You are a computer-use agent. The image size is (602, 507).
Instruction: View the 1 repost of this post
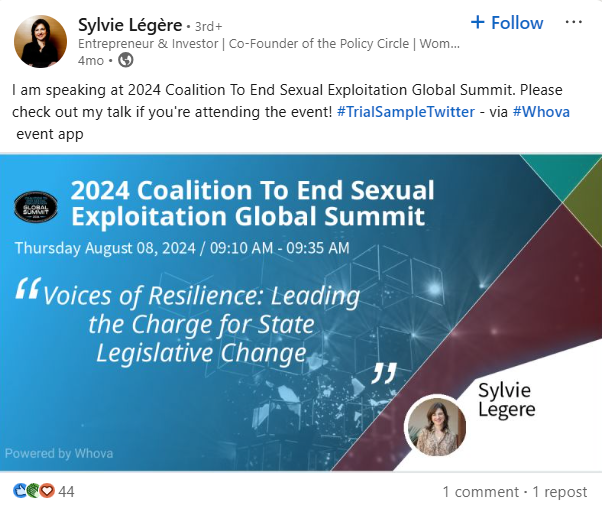[562, 492]
